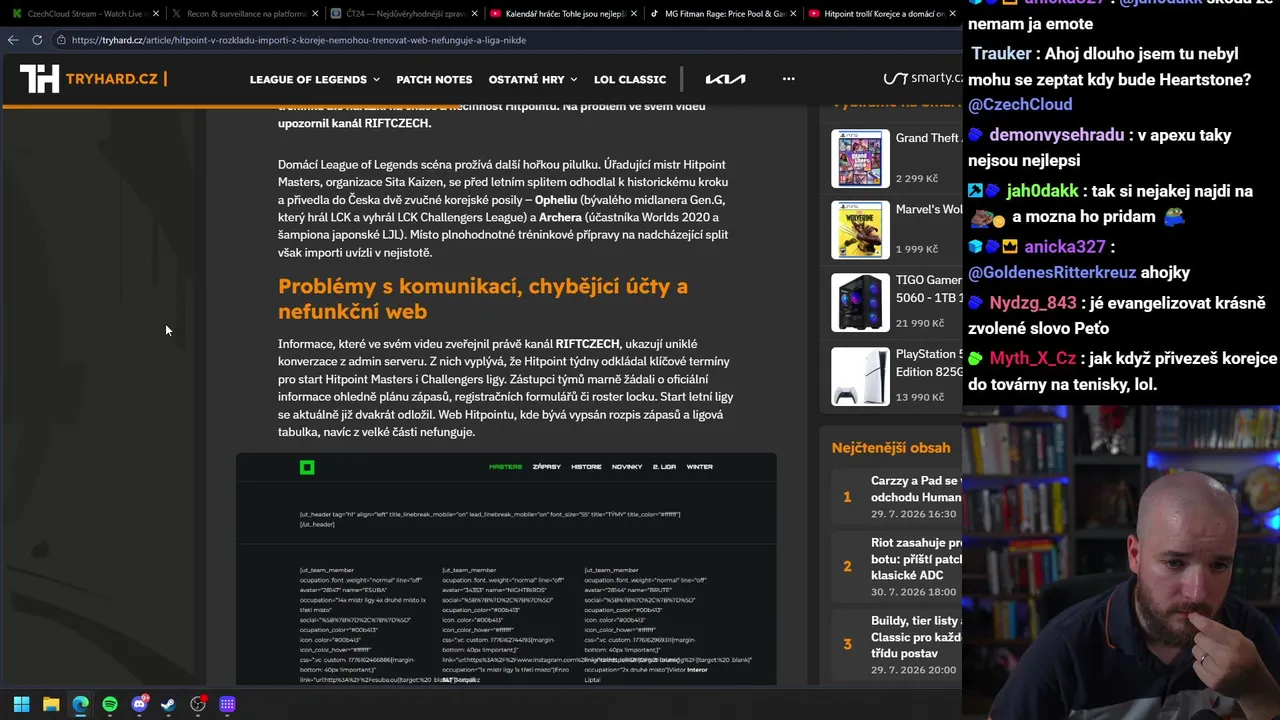Go back to the previous page

pos(13,40)
